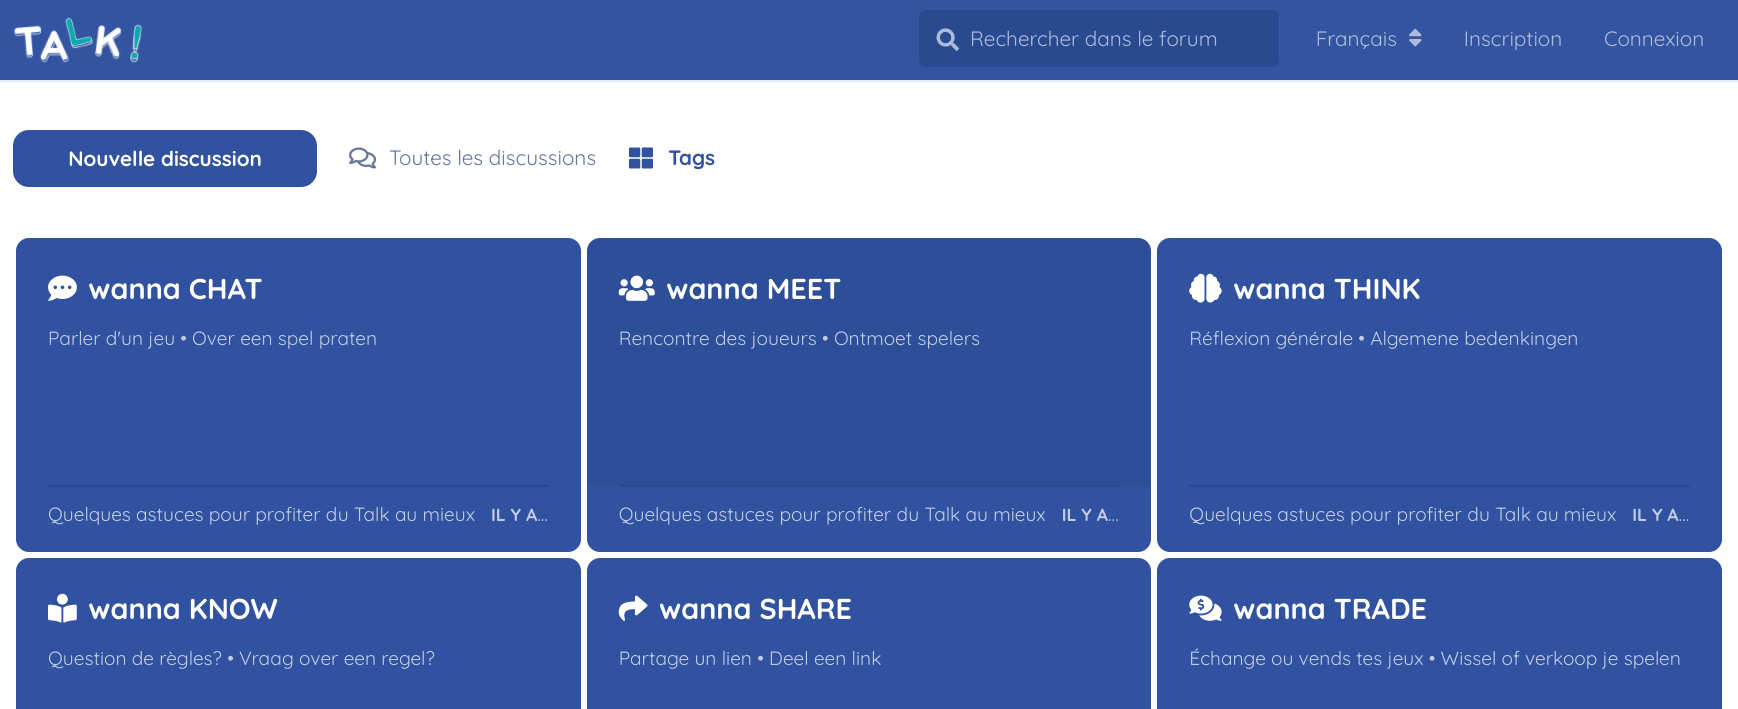Click the wanna KNOW book reader icon

(x=62, y=609)
